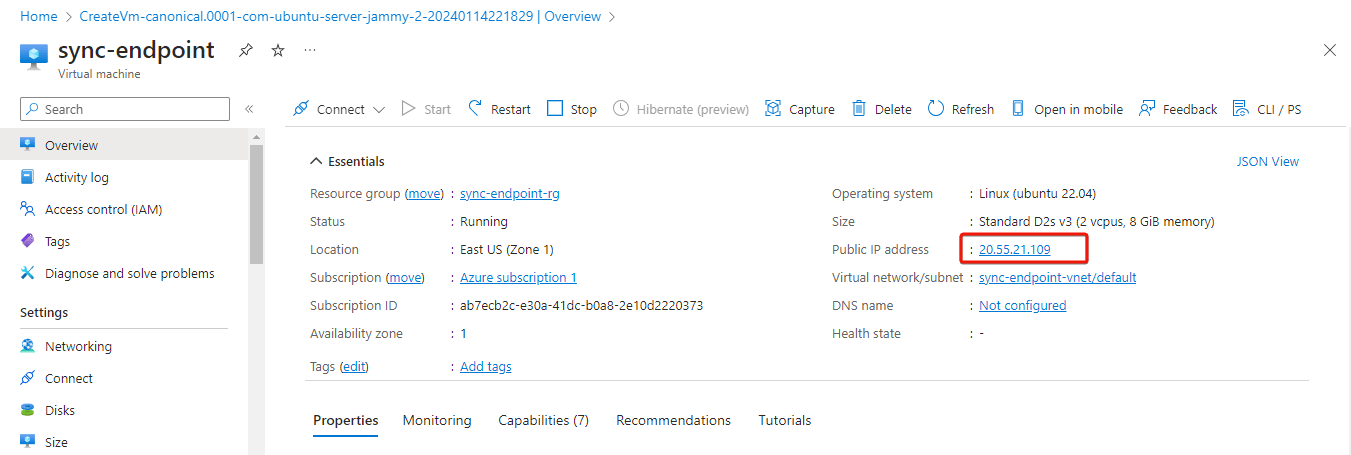Click Home in the breadcrumb
Viewport: 1351px width, 455px height.
39,17
